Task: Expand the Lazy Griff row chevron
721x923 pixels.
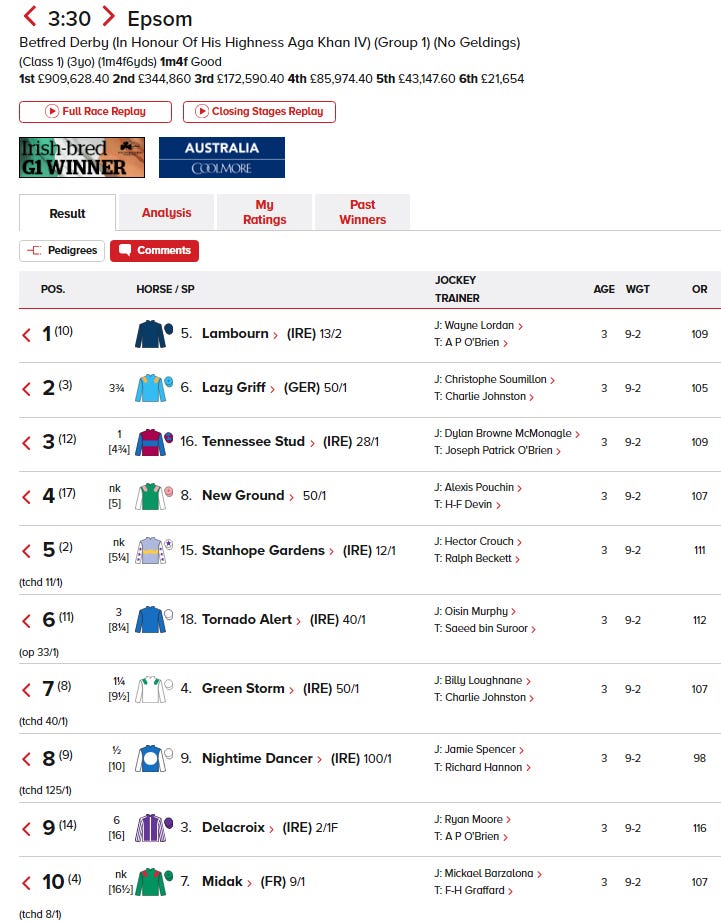Action: (26, 389)
